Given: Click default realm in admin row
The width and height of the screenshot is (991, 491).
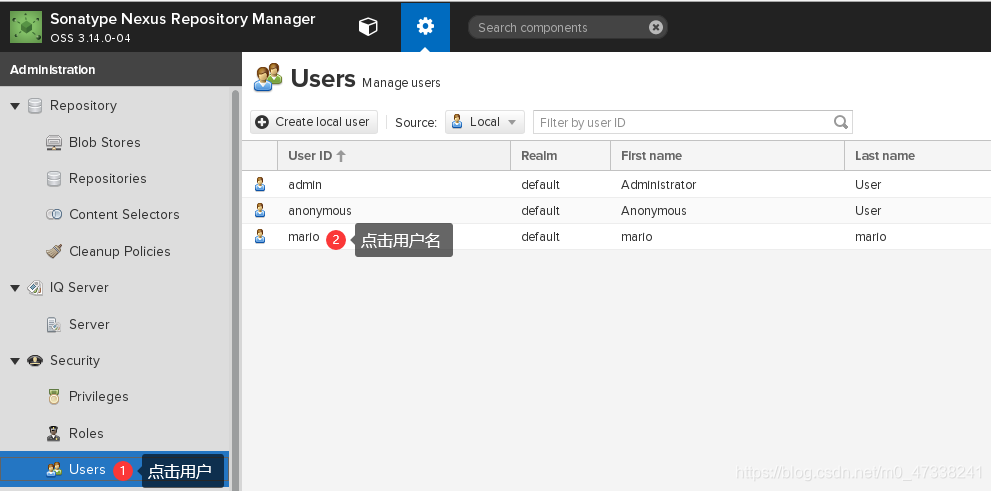Looking at the screenshot, I should pos(540,185).
